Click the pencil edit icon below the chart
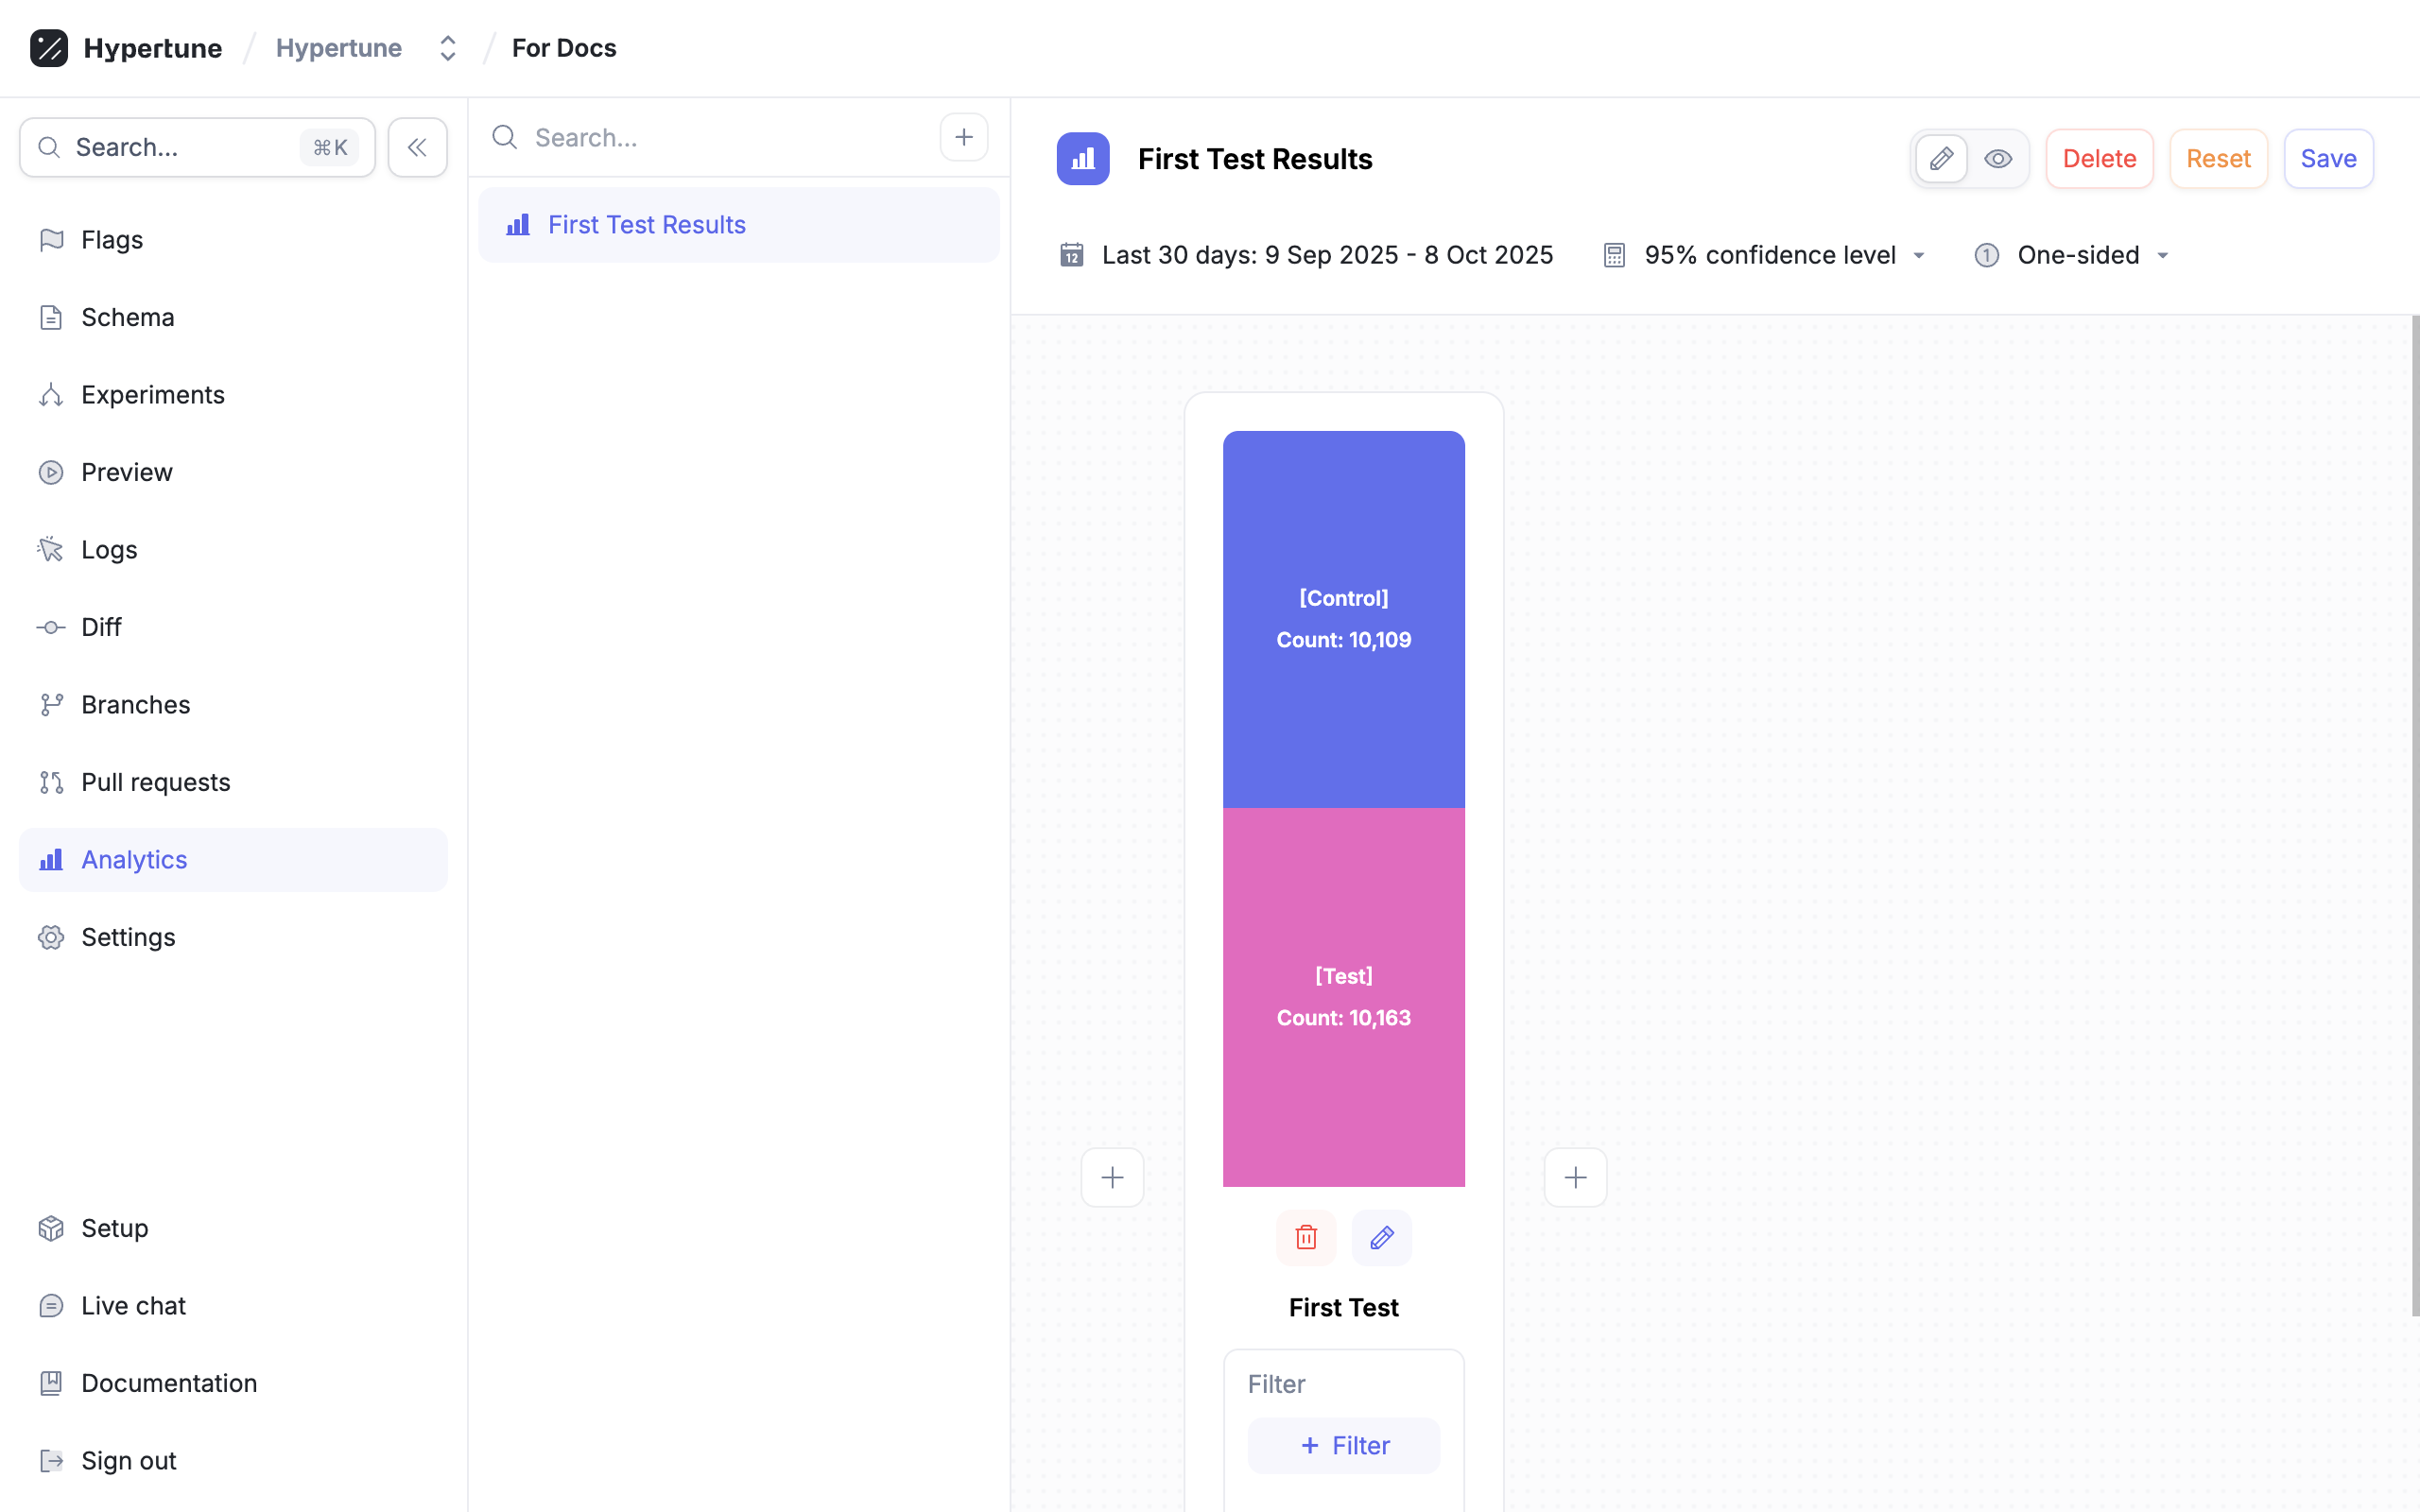Screen dimensions: 2420x1512 click(1382, 1237)
